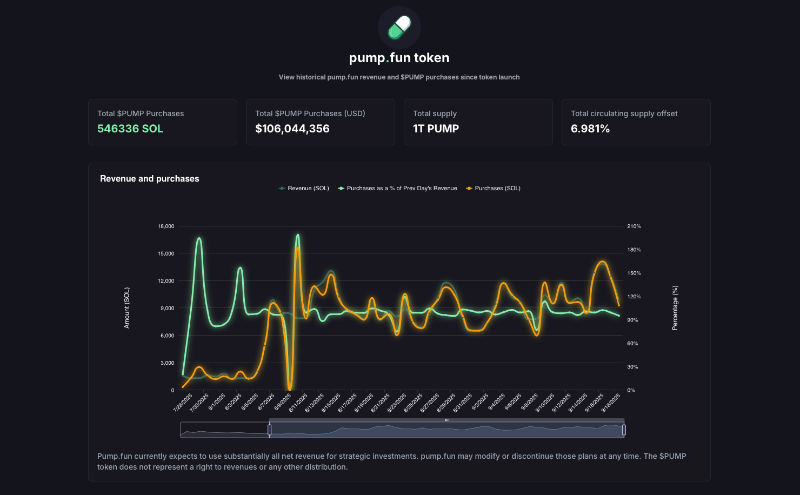Select the "546336 SOL" value
The height and width of the screenshot is (495, 800).
130,129
